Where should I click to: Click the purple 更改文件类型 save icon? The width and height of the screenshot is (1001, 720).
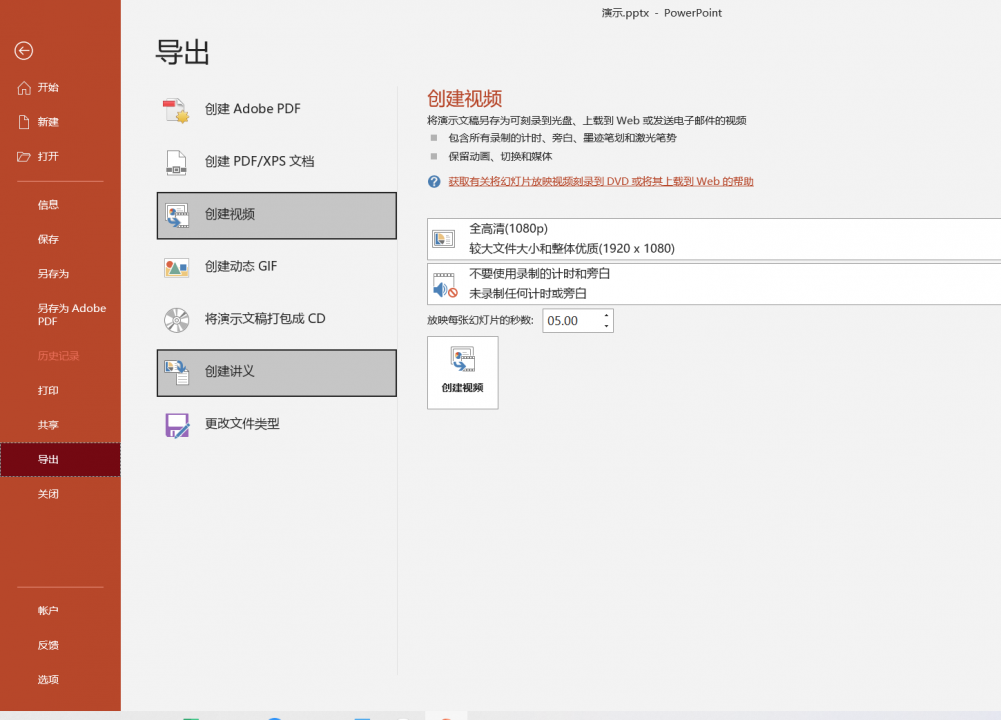(177, 425)
